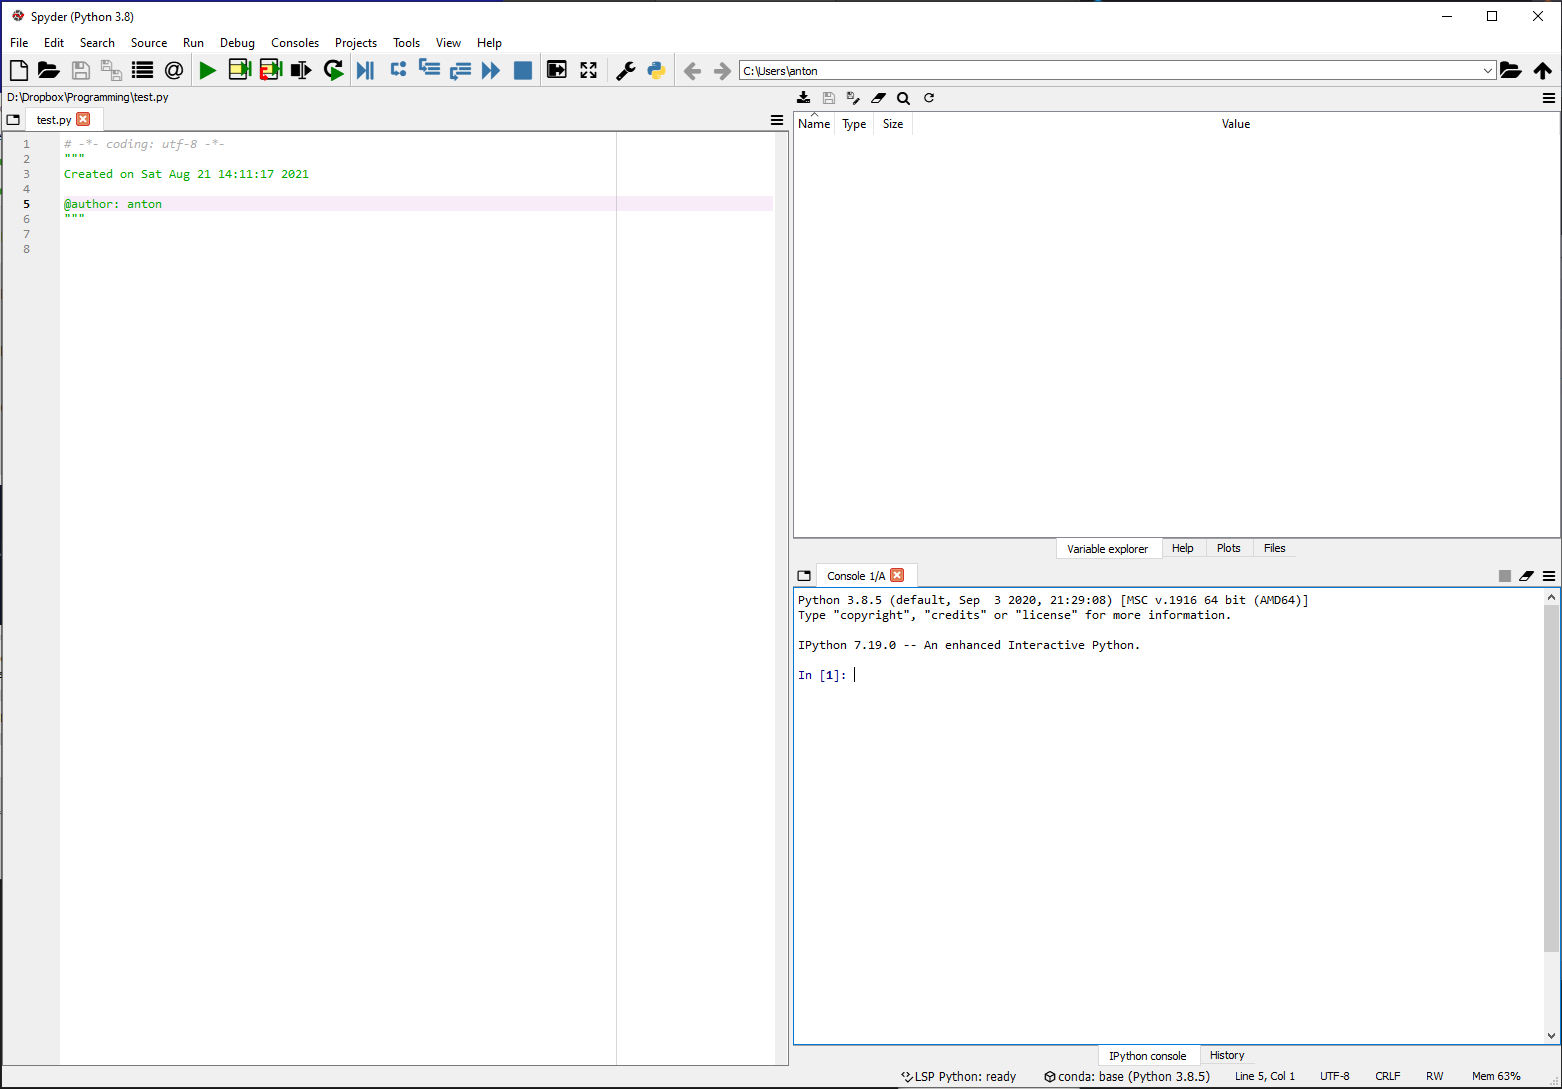Switch to the Files tab
1562x1089 pixels.
tap(1274, 548)
